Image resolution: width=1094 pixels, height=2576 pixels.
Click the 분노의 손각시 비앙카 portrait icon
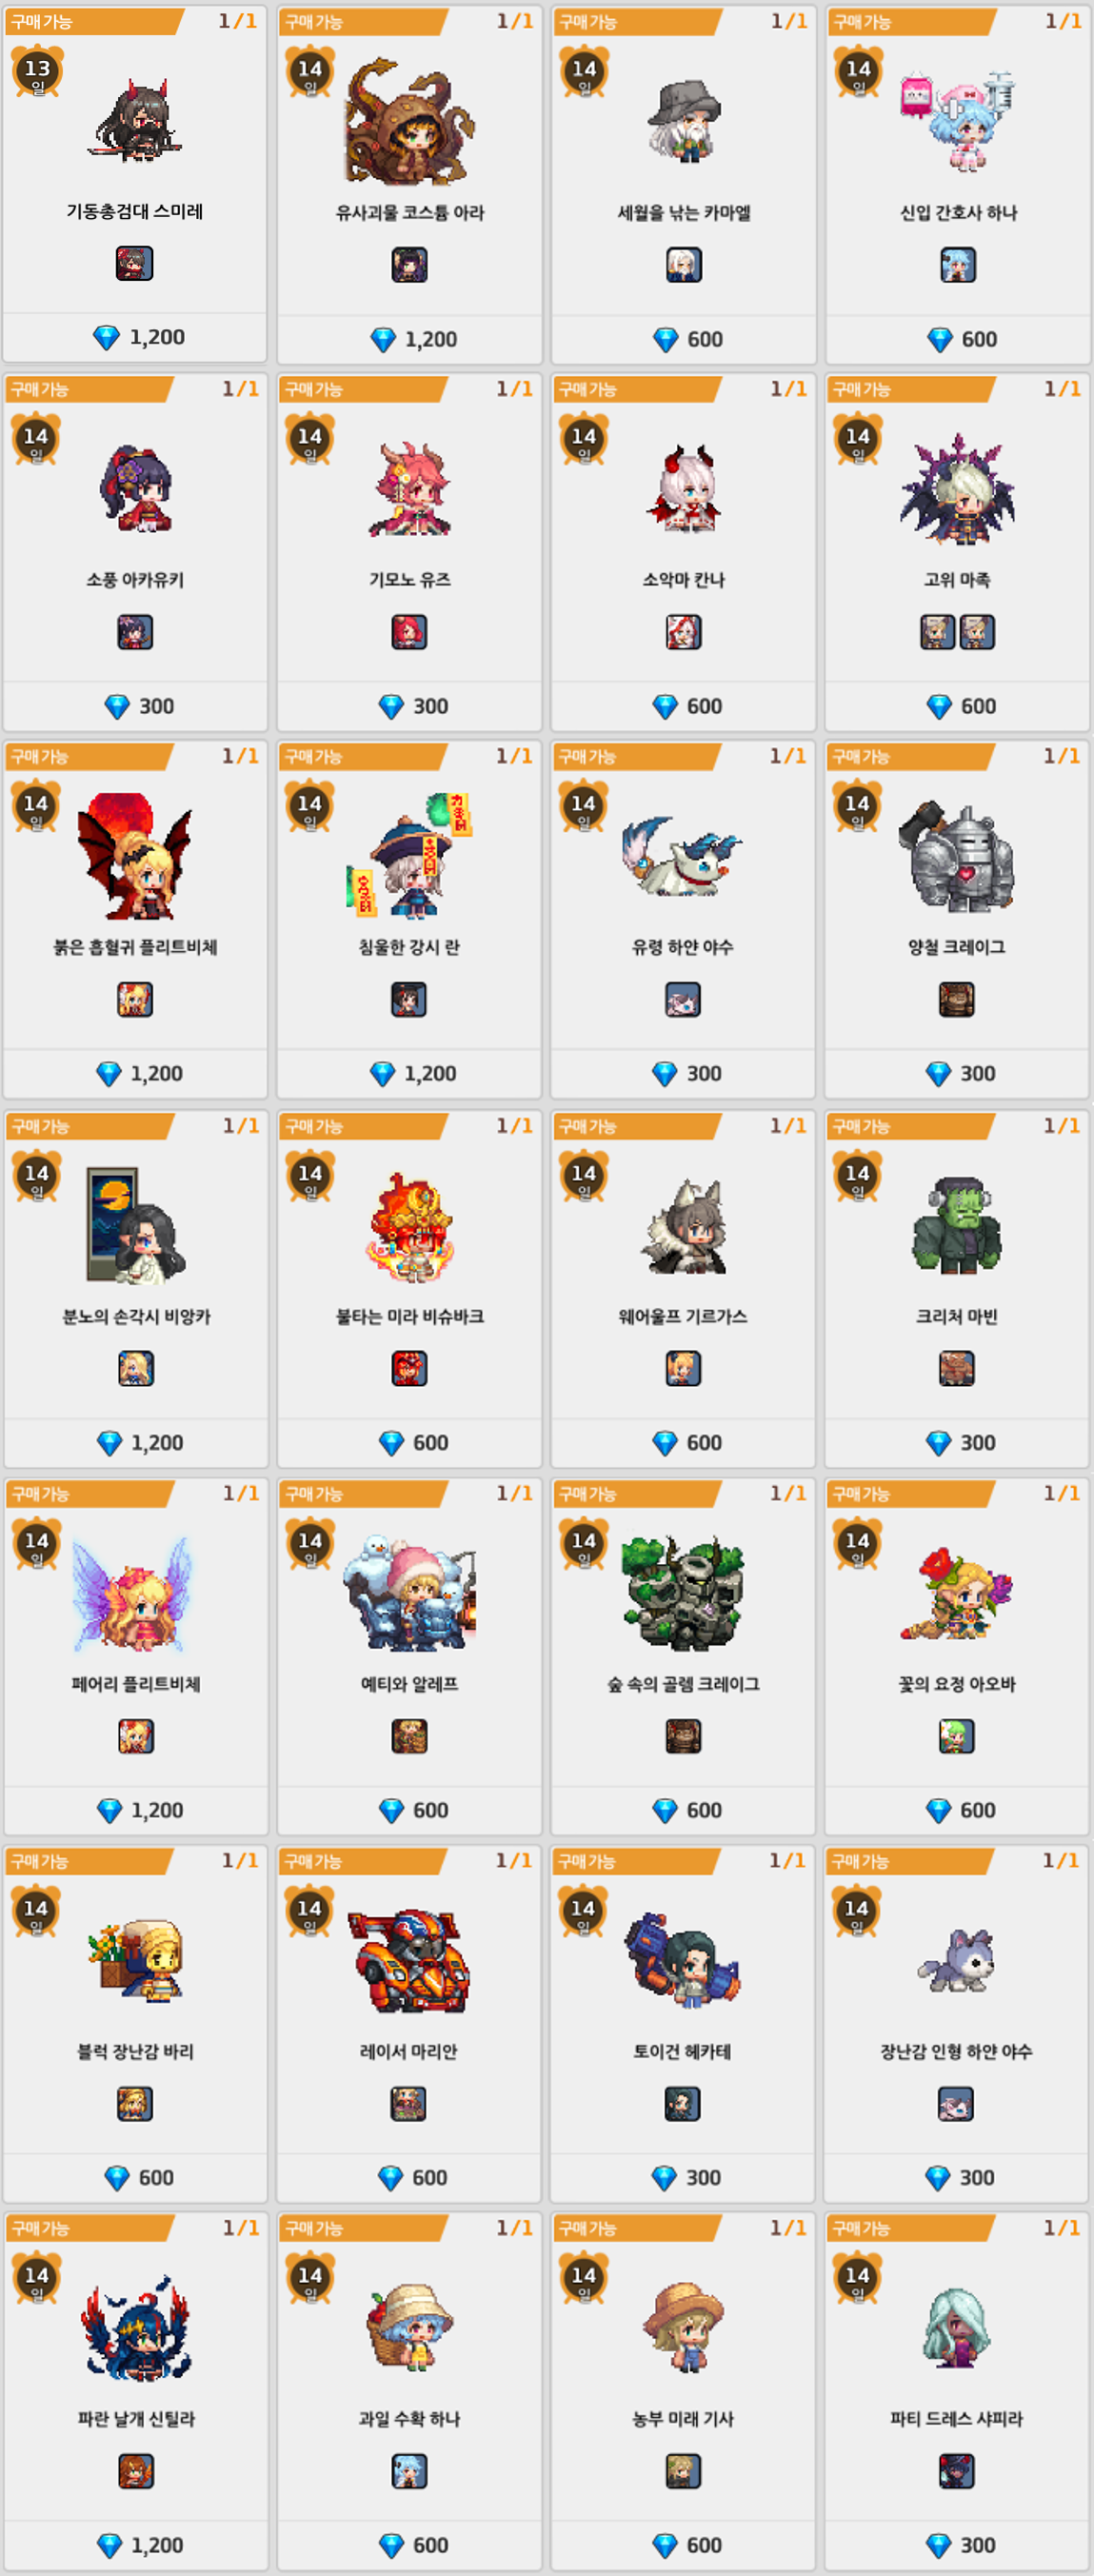(x=136, y=1368)
